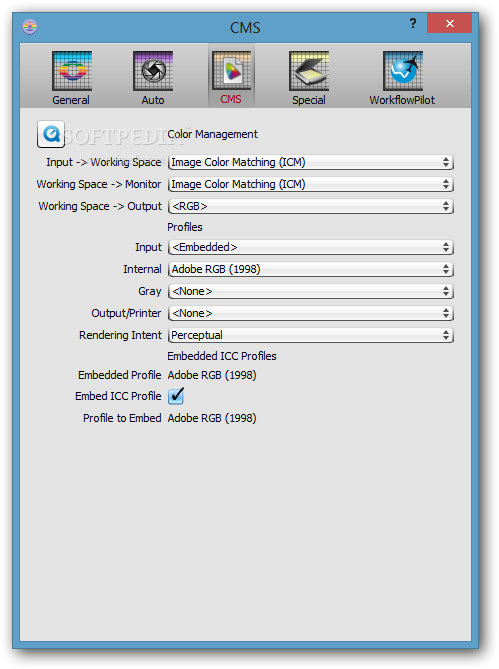This screenshot has height=669, width=499.
Task: Switch to the Special tab label
Action: [309, 101]
